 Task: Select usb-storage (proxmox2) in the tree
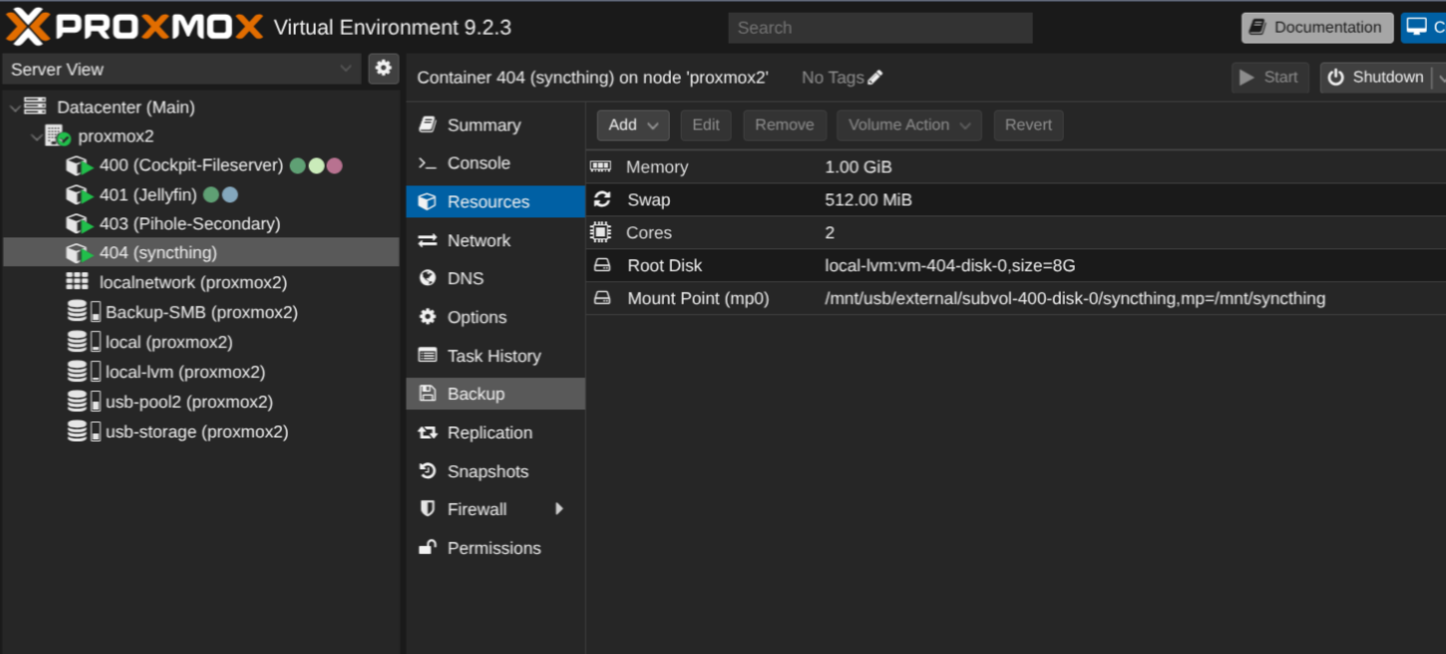pyautogui.click(x=197, y=432)
